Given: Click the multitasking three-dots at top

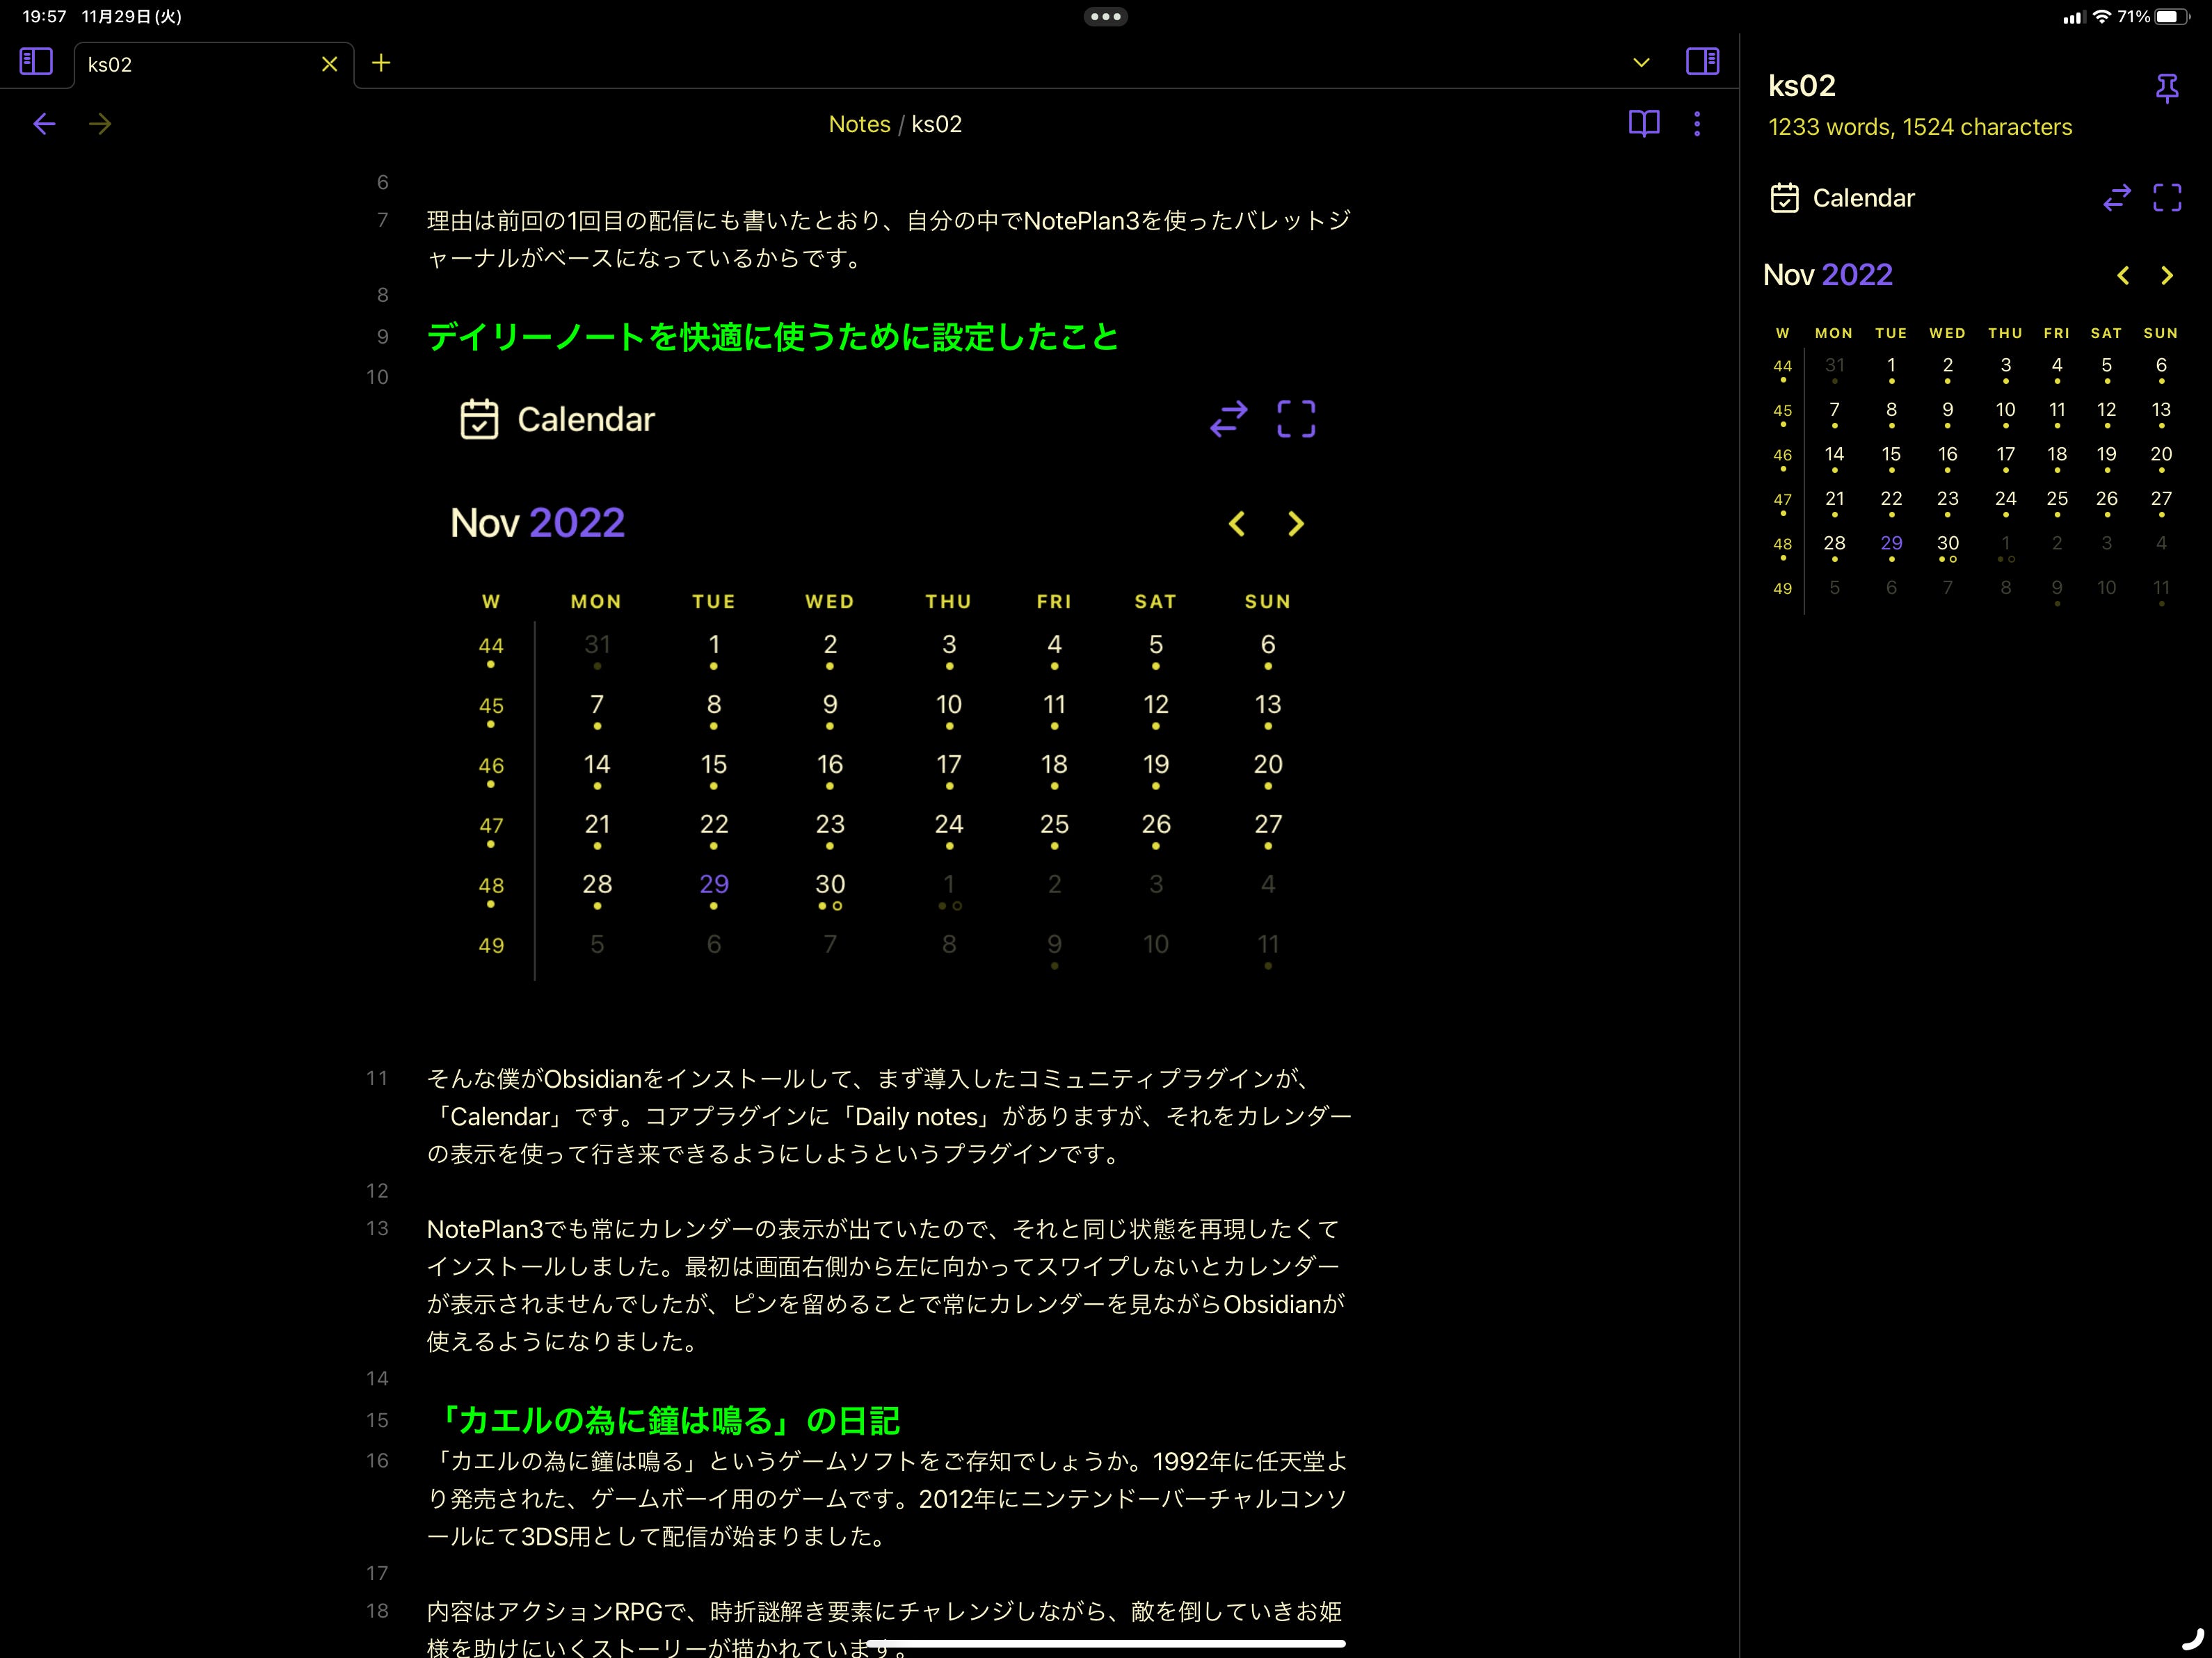Looking at the screenshot, I should click(x=1105, y=16).
